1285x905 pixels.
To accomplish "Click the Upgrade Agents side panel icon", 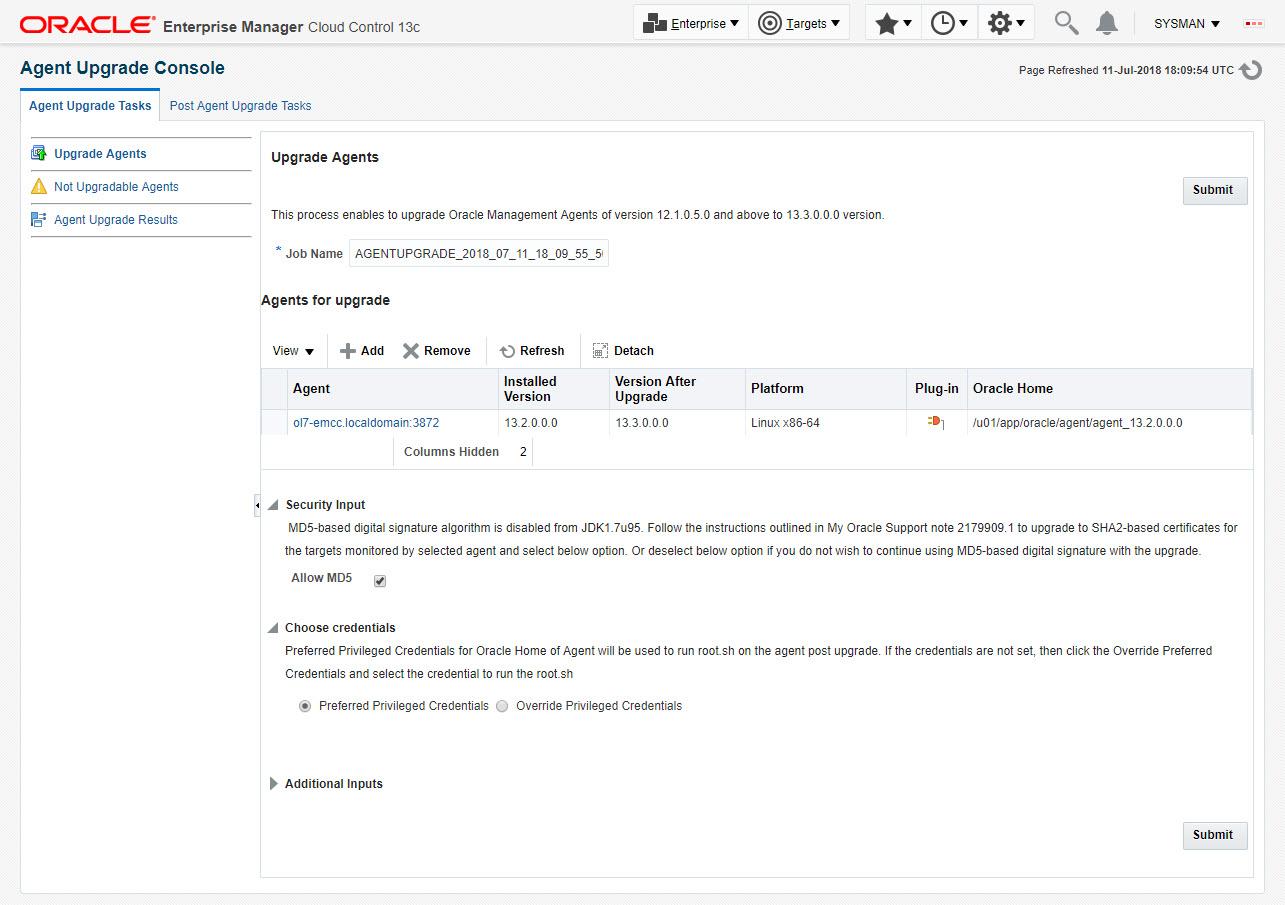I will click(39, 153).
